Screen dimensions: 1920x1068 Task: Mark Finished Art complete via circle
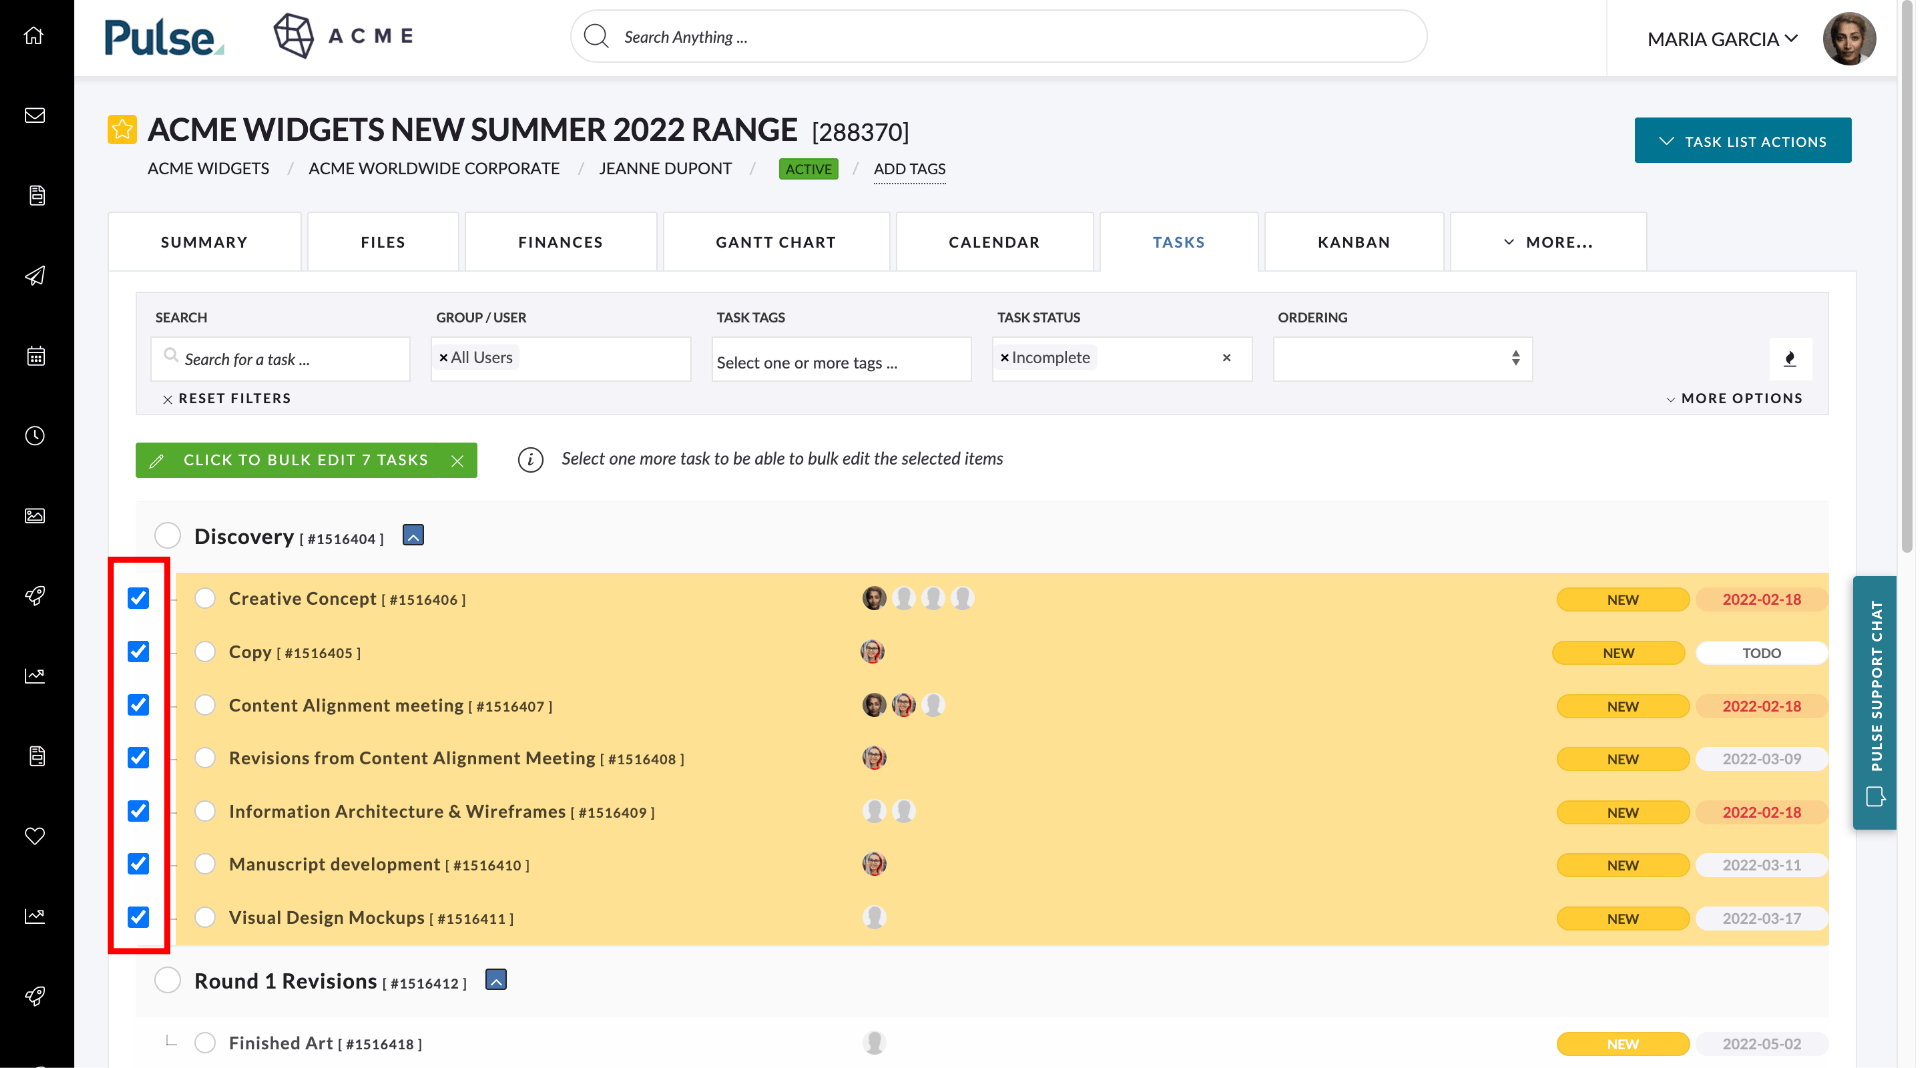pyautogui.click(x=205, y=1043)
